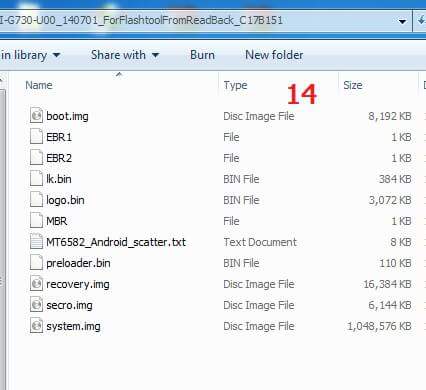Image resolution: width=426 pixels, height=390 pixels.
Task: Select the preloader.bin file icon
Action: coord(36,263)
